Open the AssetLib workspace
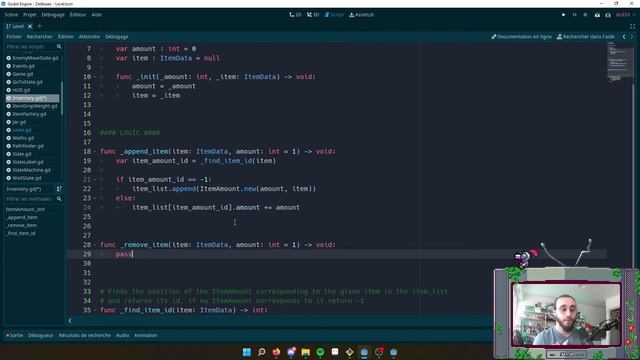Viewport: 640px width, 360px height. click(x=362, y=15)
